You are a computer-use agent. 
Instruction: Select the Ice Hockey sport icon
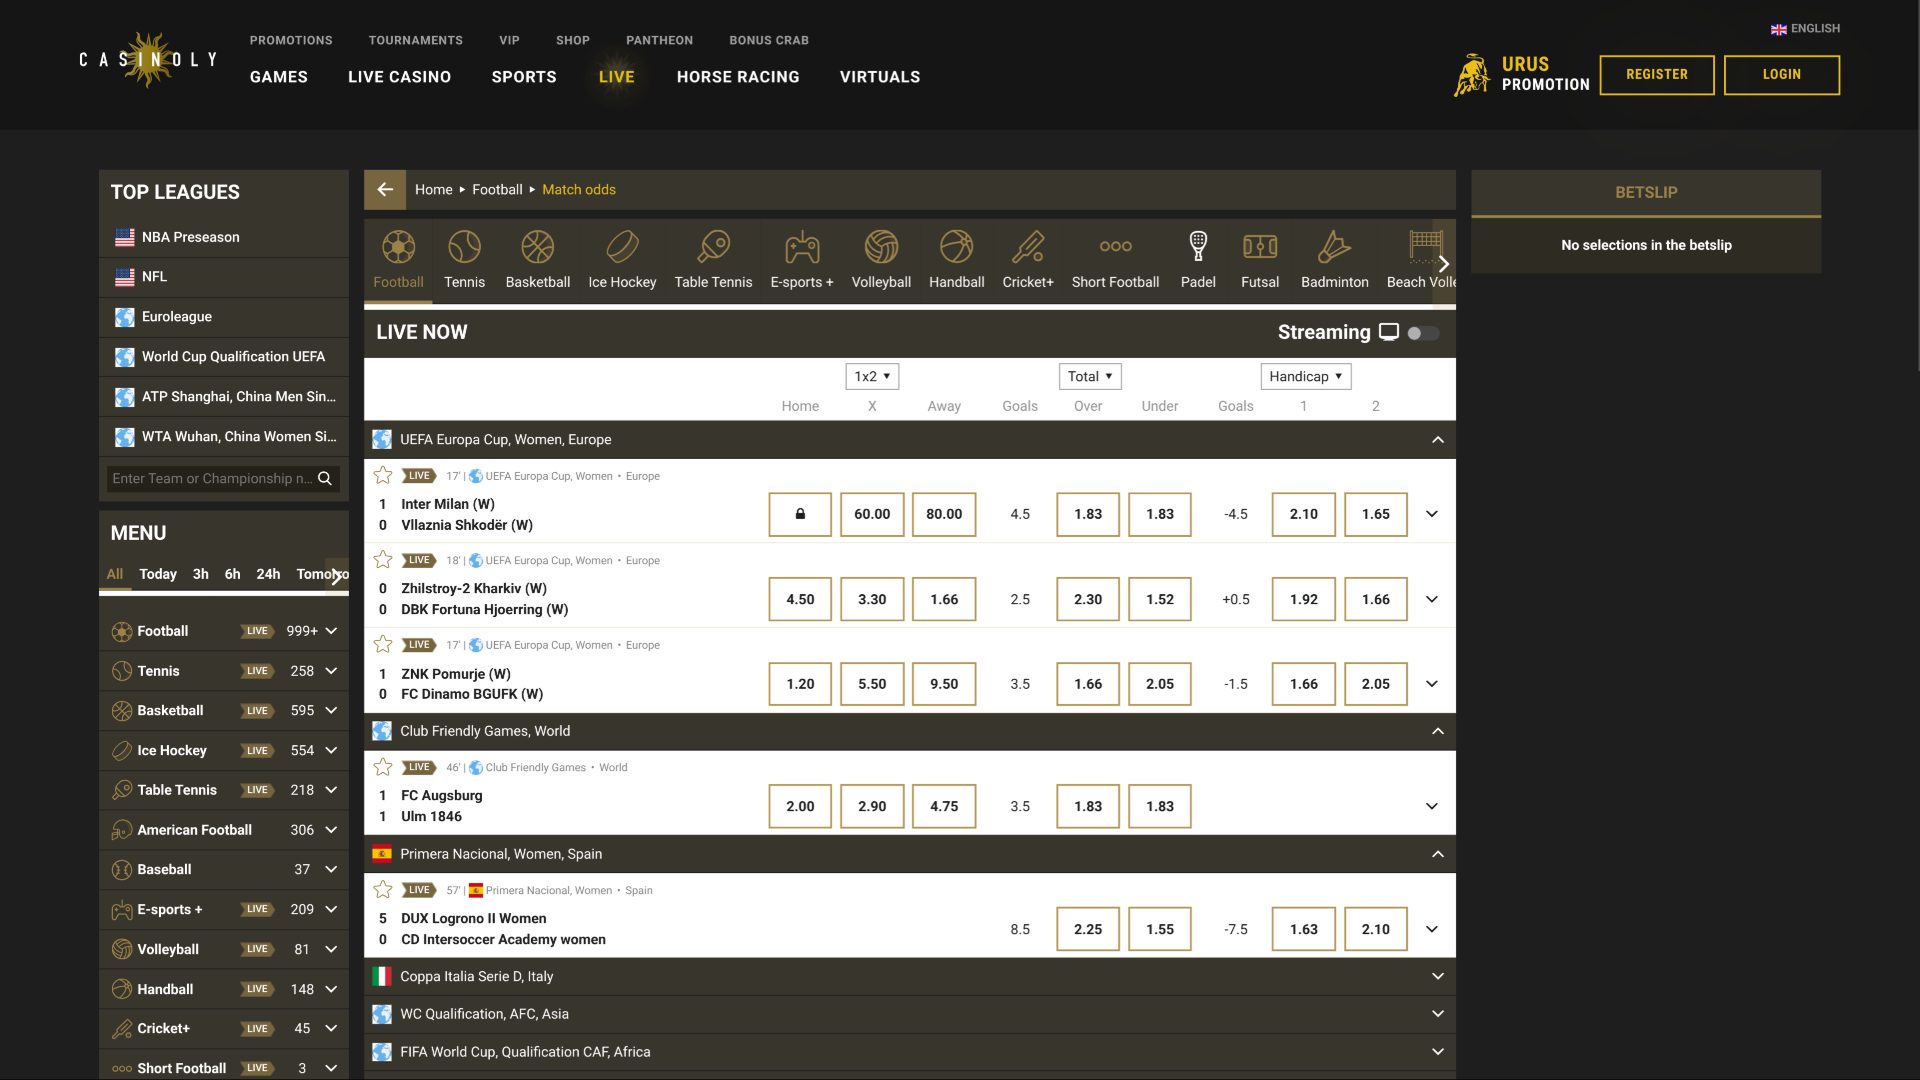pos(622,258)
